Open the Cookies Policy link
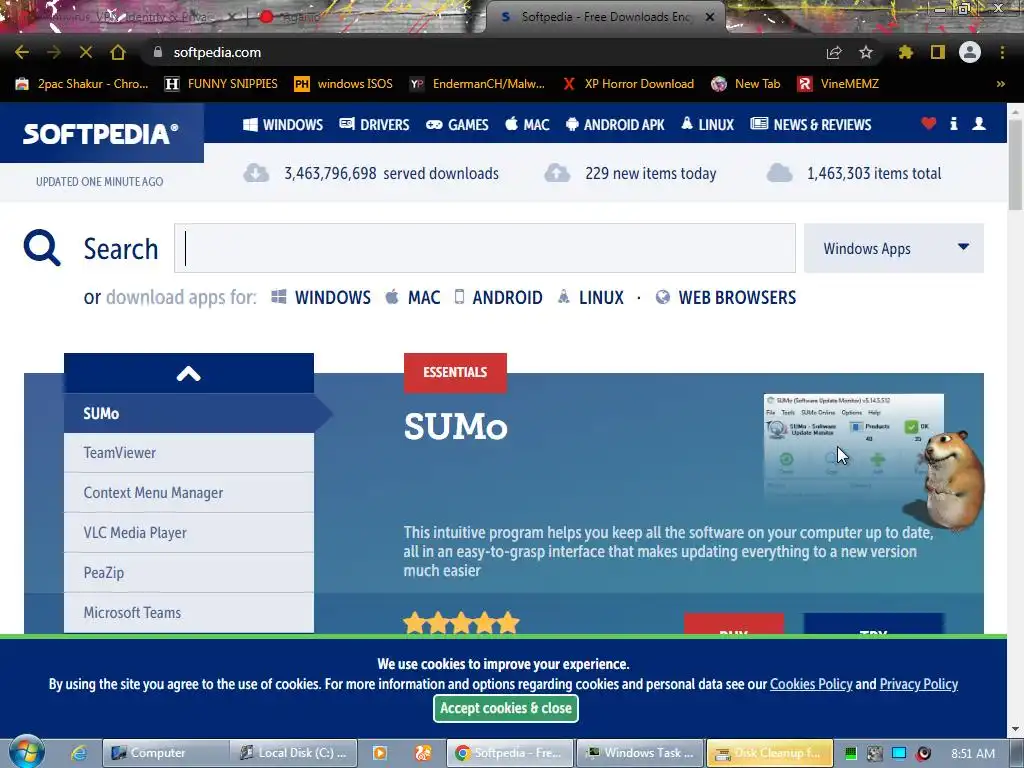1024x768 pixels. 811,684
